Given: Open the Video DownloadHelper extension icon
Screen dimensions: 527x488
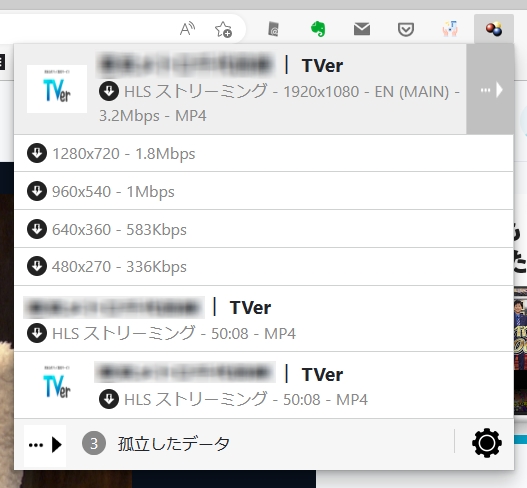Looking at the screenshot, I should coord(493,29).
